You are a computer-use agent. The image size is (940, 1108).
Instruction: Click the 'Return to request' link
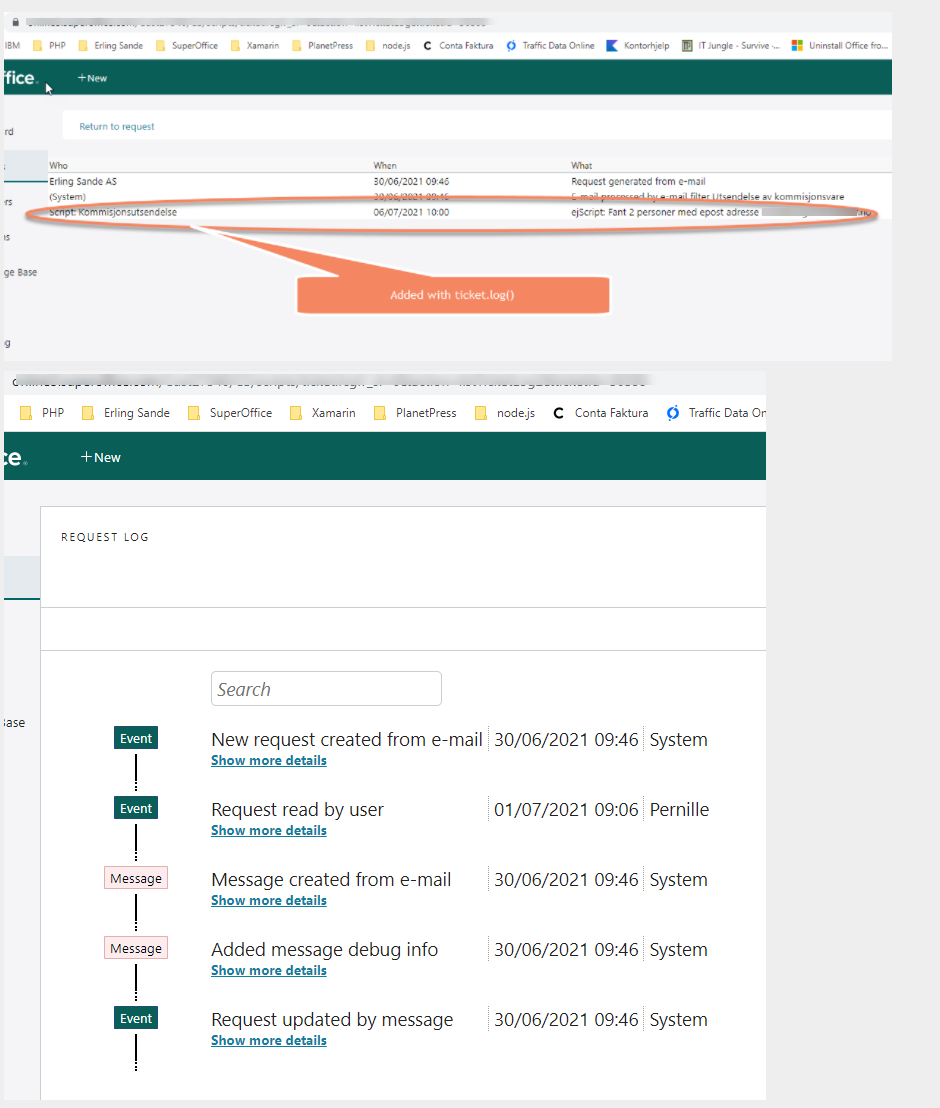point(117,127)
